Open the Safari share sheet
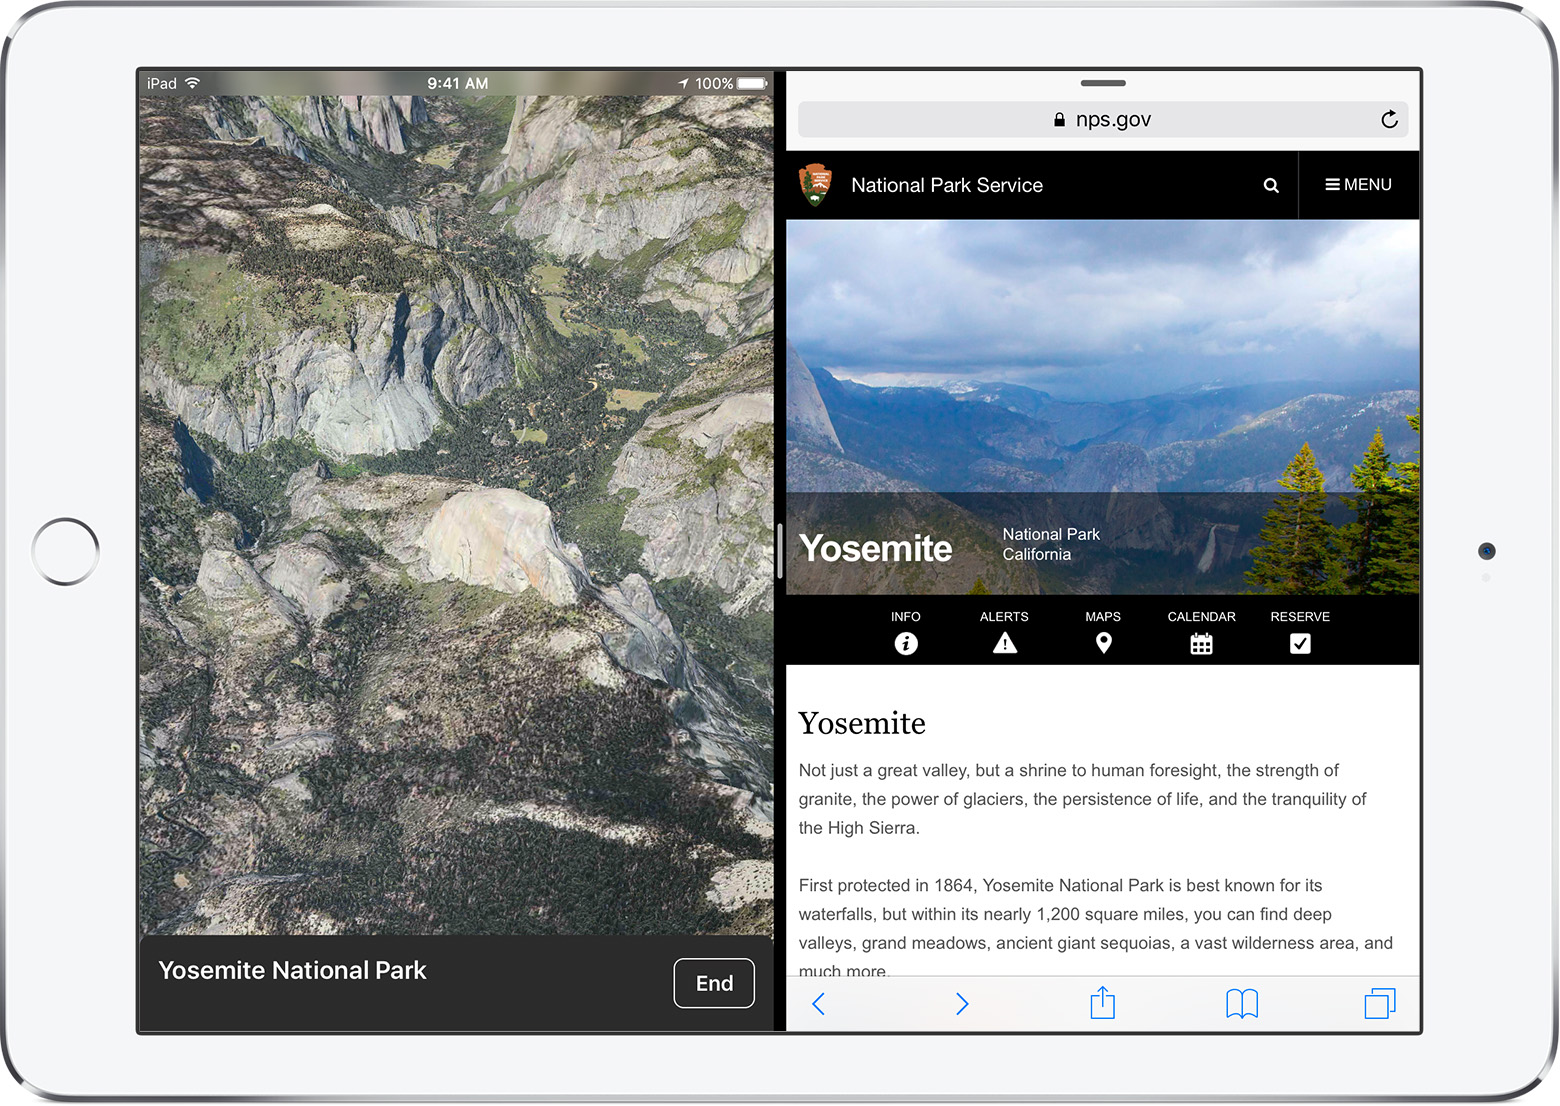The width and height of the screenshot is (1560, 1106). coord(1102,1002)
